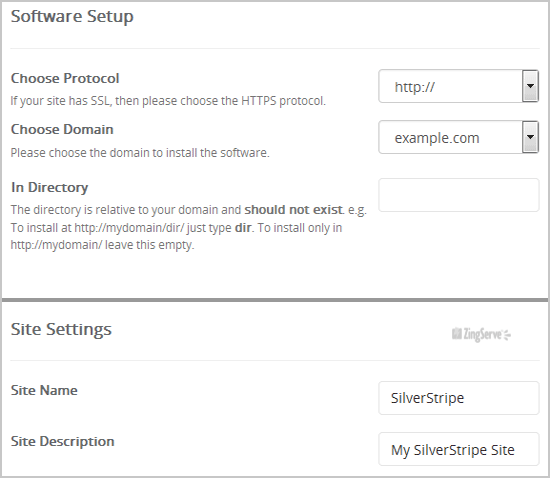550x478 pixels.
Task: Open the Choose Protocol dropdown arrow
Action: pyautogui.click(x=530, y=86)
